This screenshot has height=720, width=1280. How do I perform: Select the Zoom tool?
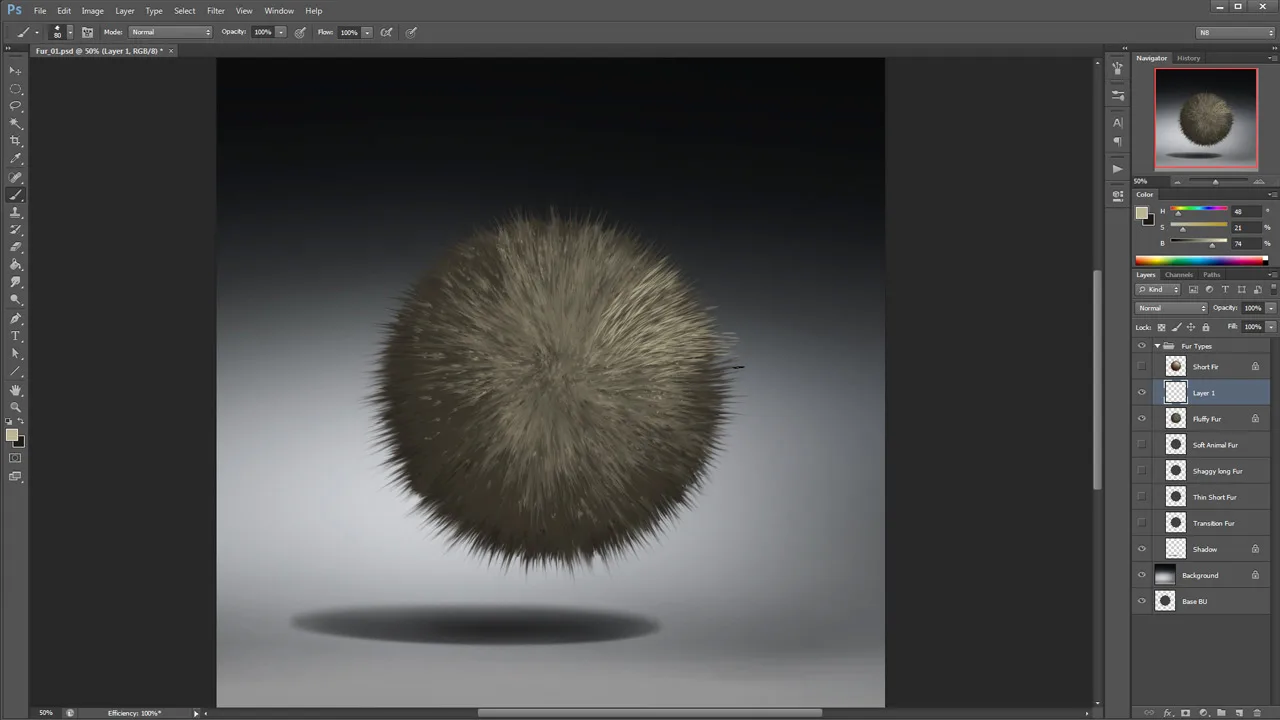[15, 407]
